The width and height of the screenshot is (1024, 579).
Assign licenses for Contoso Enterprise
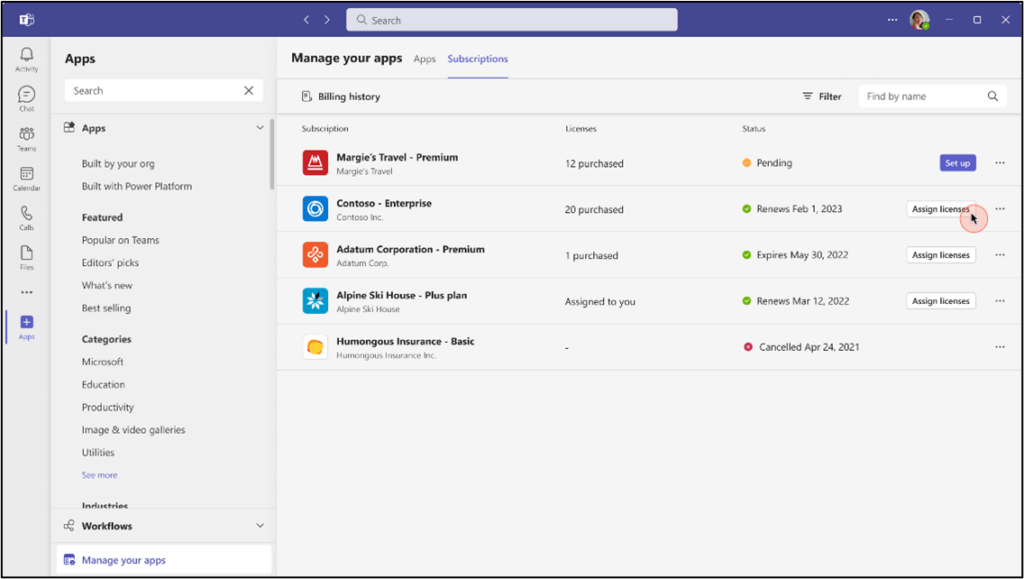[x=940, y=208]
